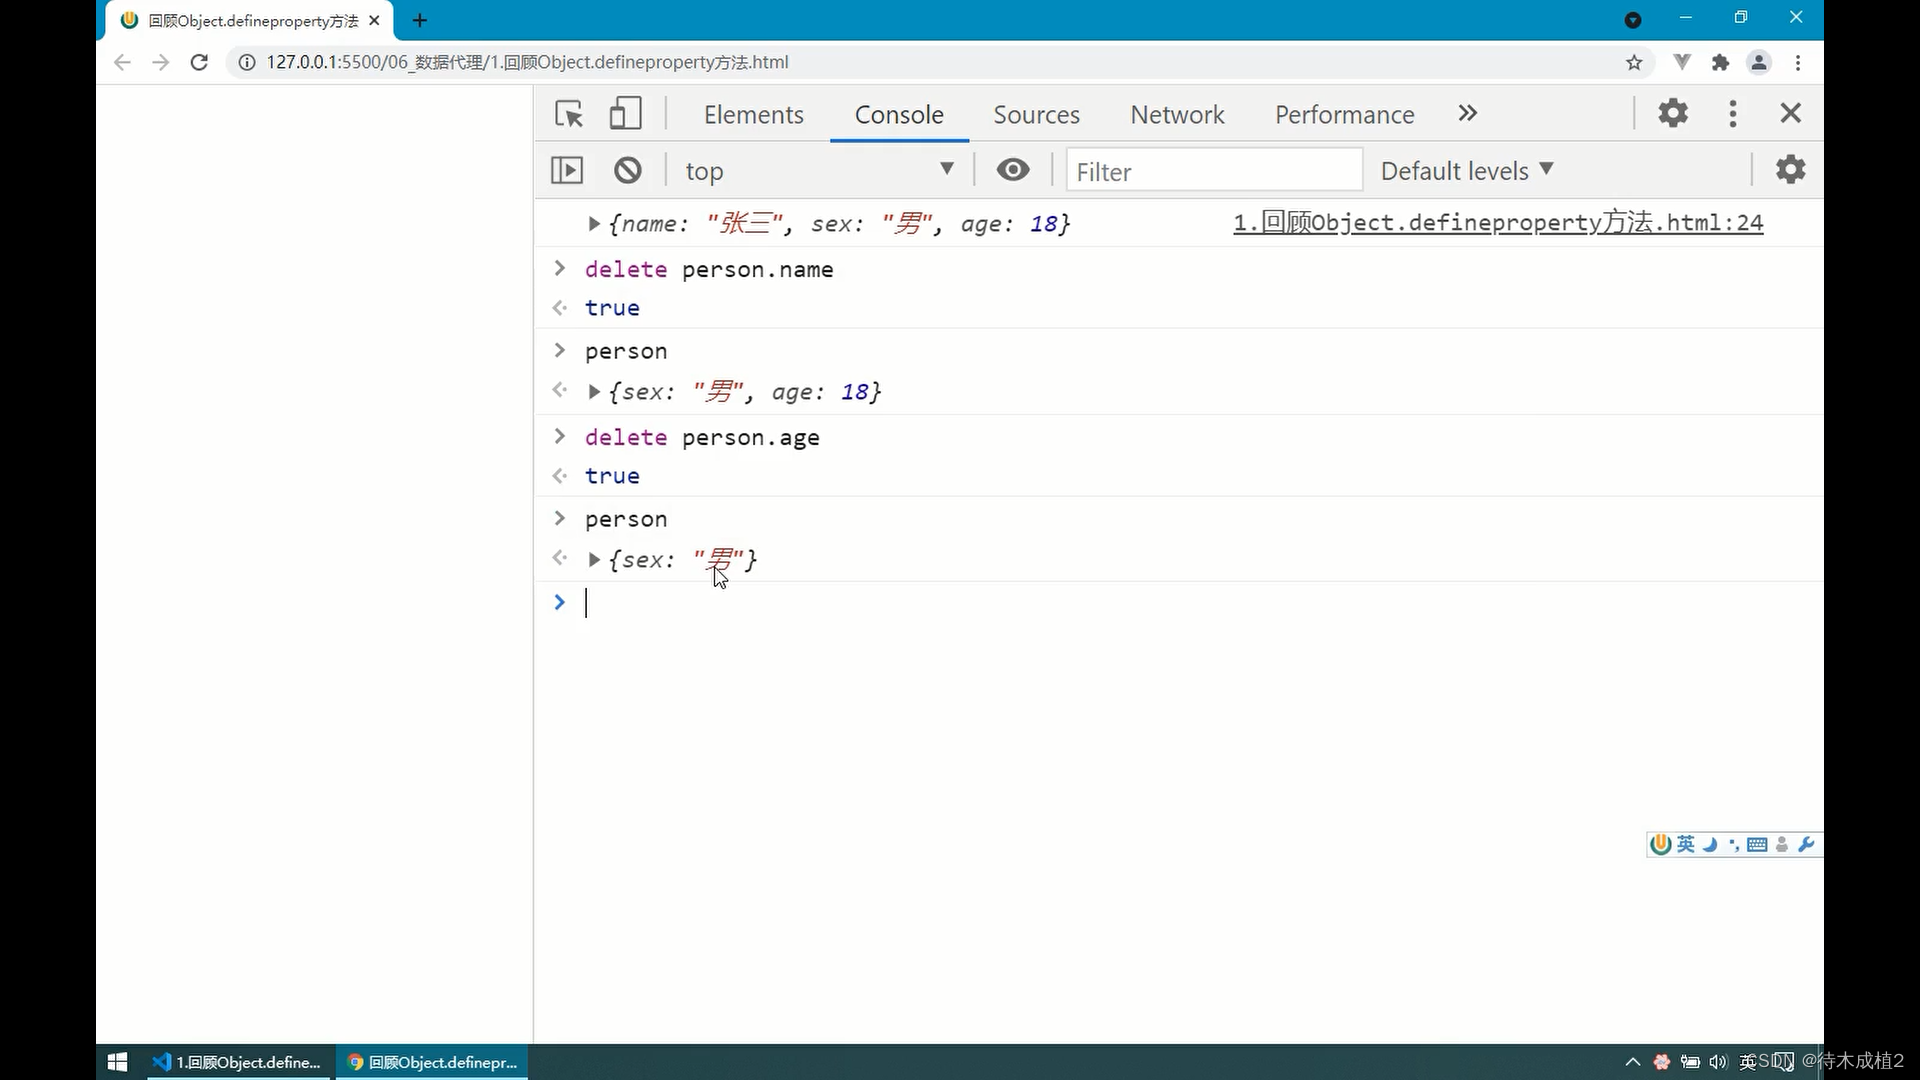The image size is (1920, 1080).
Task: Click the Elements tab in DevTools
Action: 753,115
